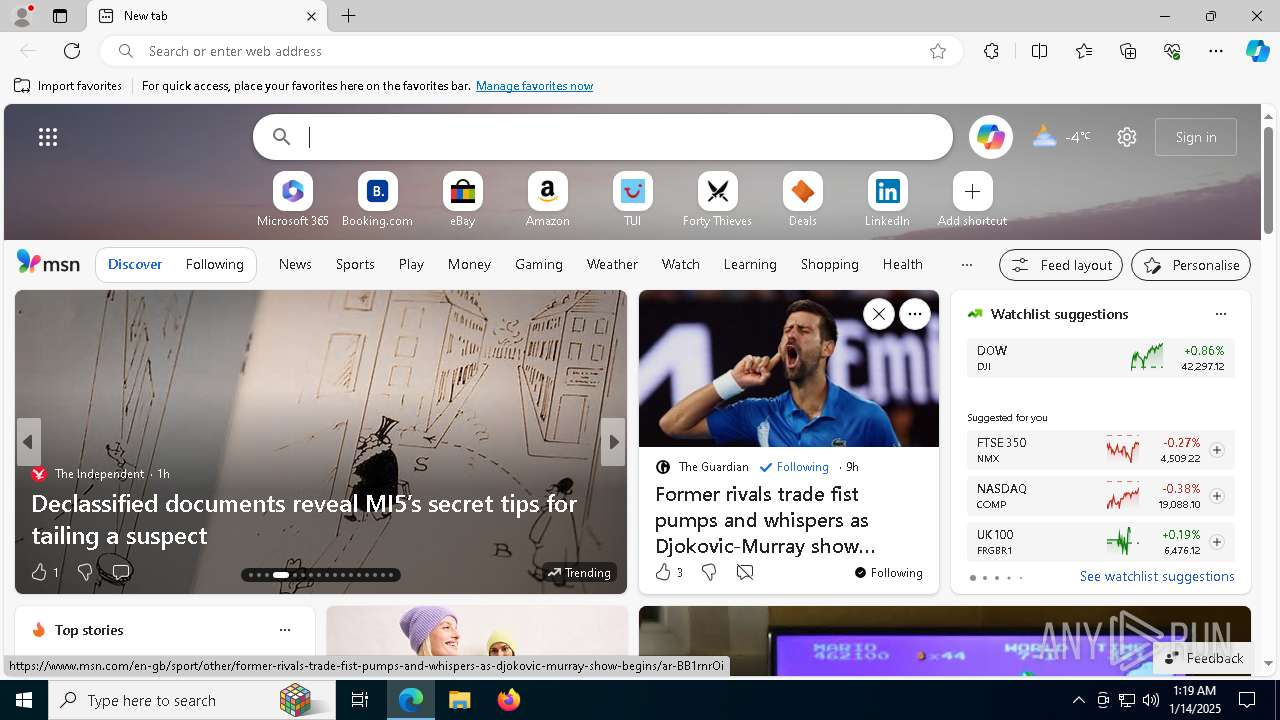Like the MI5 documents story
This screenshot has height=720, width=1280.
44,572
